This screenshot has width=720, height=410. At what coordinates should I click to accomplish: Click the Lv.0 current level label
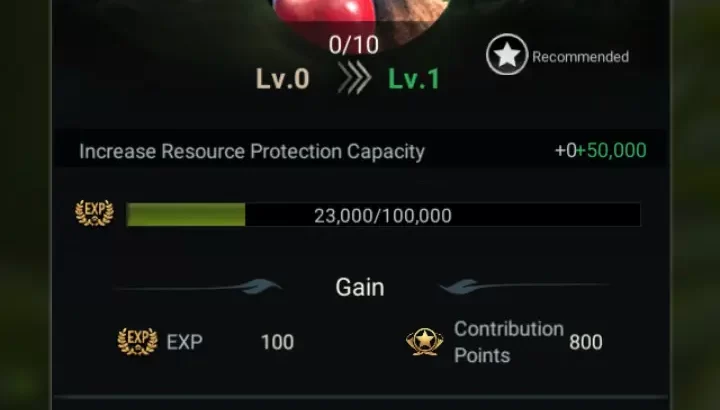click(282, 79)
